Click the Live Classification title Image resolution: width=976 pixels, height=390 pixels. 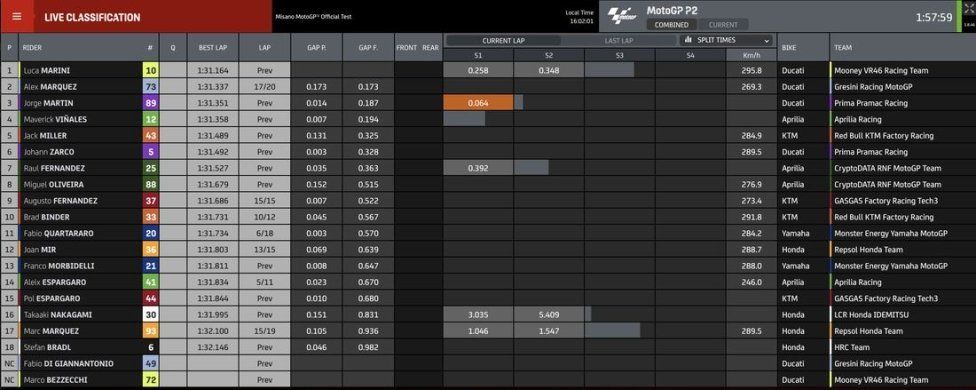tap(92, 17)
